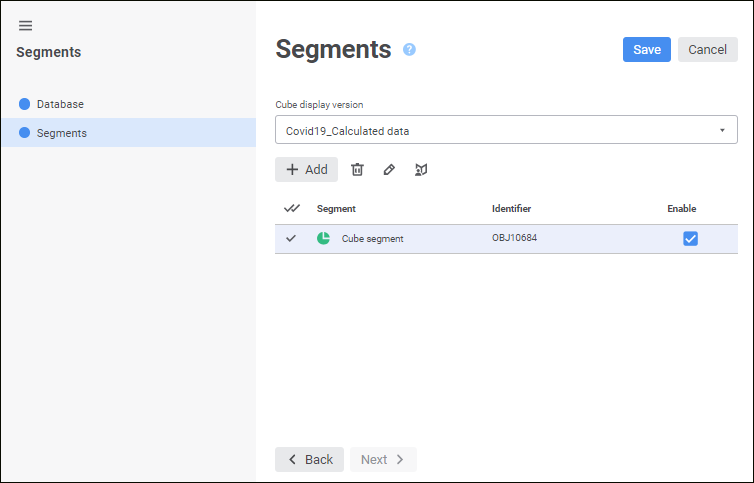
Task: Cancel the segment editing
Action: pyautogui.click(x=707, y=50)
